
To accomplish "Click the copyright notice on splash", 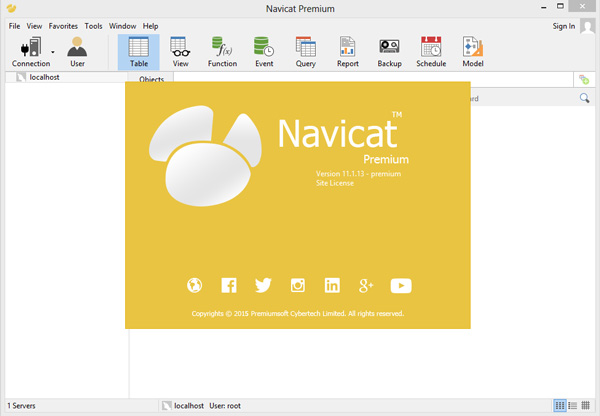I will pyautogui.click(x=298, y=313).
